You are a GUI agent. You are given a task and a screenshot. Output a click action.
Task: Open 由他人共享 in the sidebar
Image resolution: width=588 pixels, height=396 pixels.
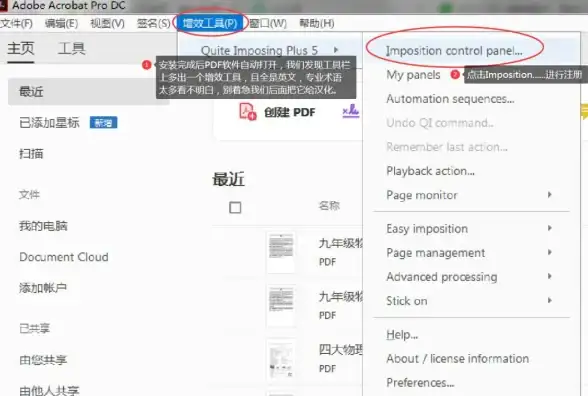click(x=49, y=391)
